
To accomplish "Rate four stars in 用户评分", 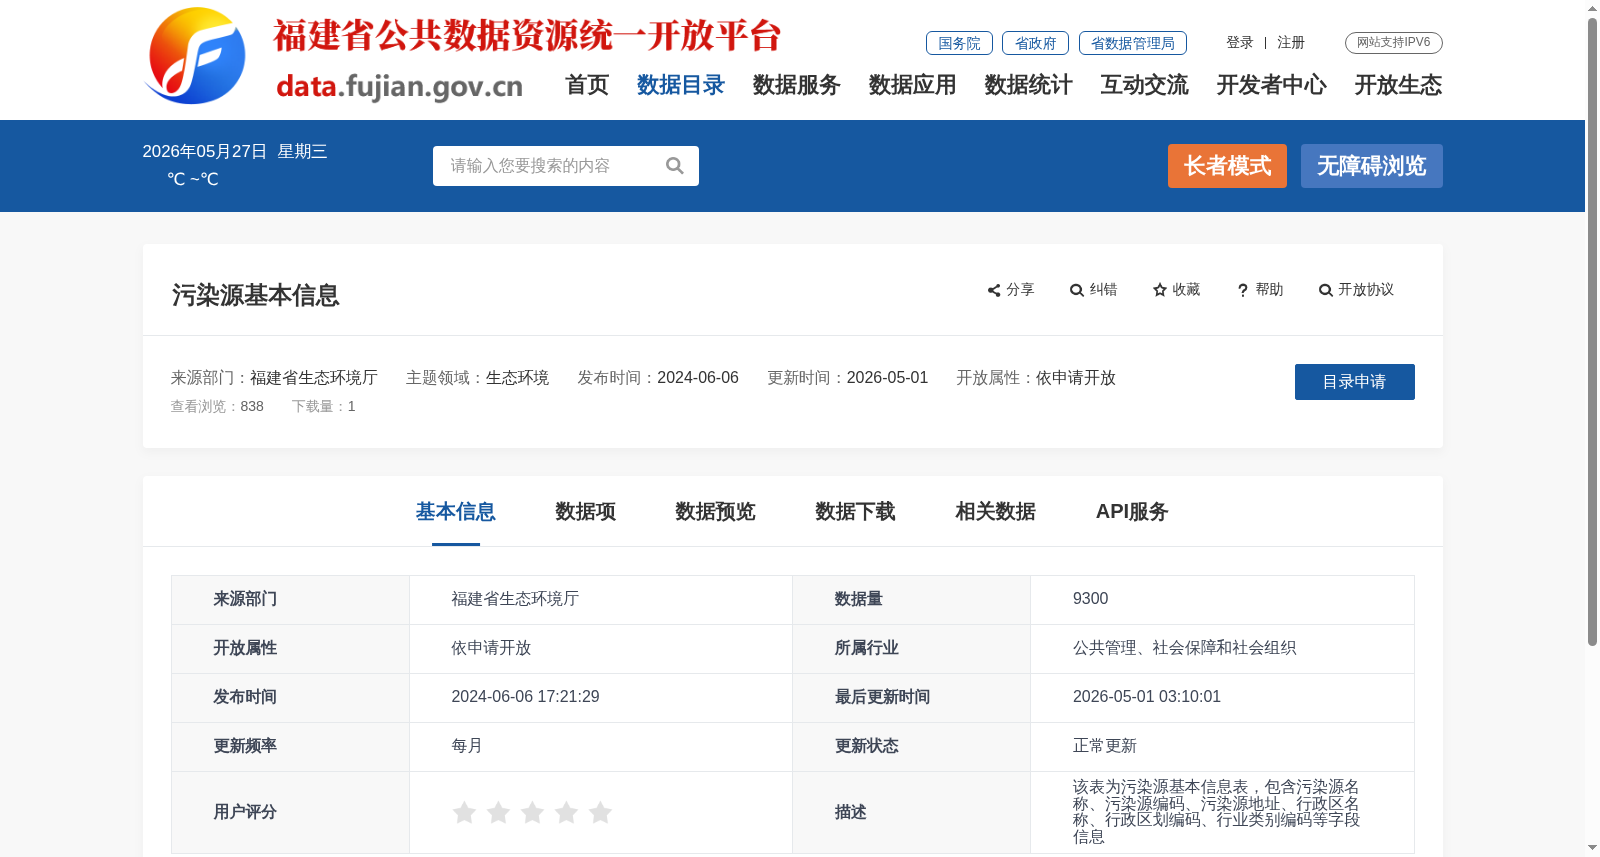I will click(x=566, y=812).
